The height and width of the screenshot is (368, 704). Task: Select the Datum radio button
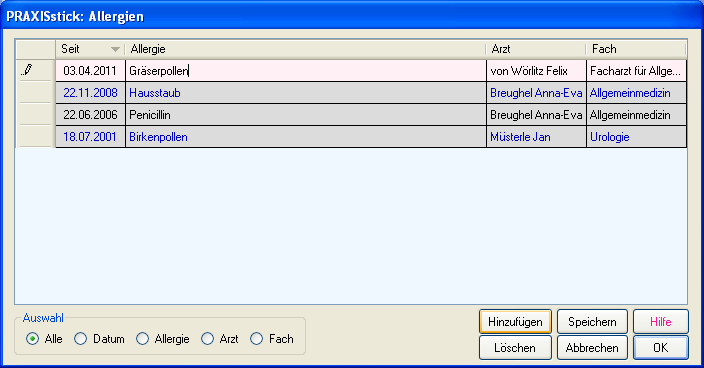pyautogui.click(x=80, y=339)
